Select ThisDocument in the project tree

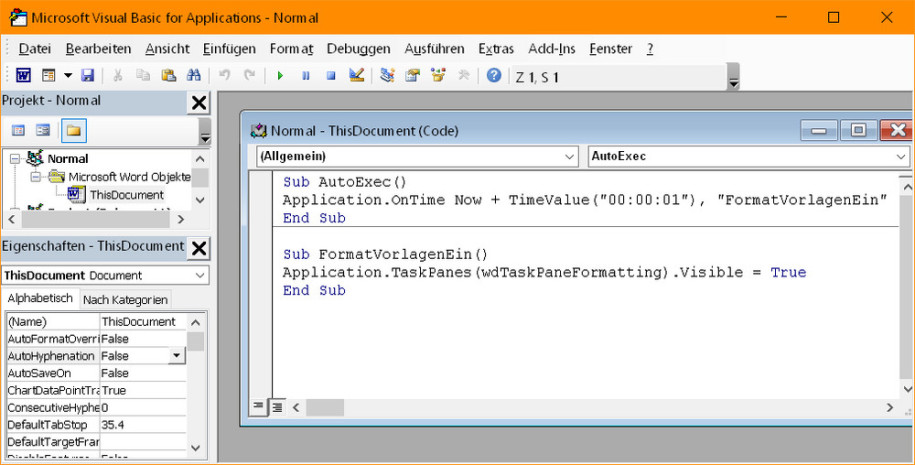[x=126, y=195]
